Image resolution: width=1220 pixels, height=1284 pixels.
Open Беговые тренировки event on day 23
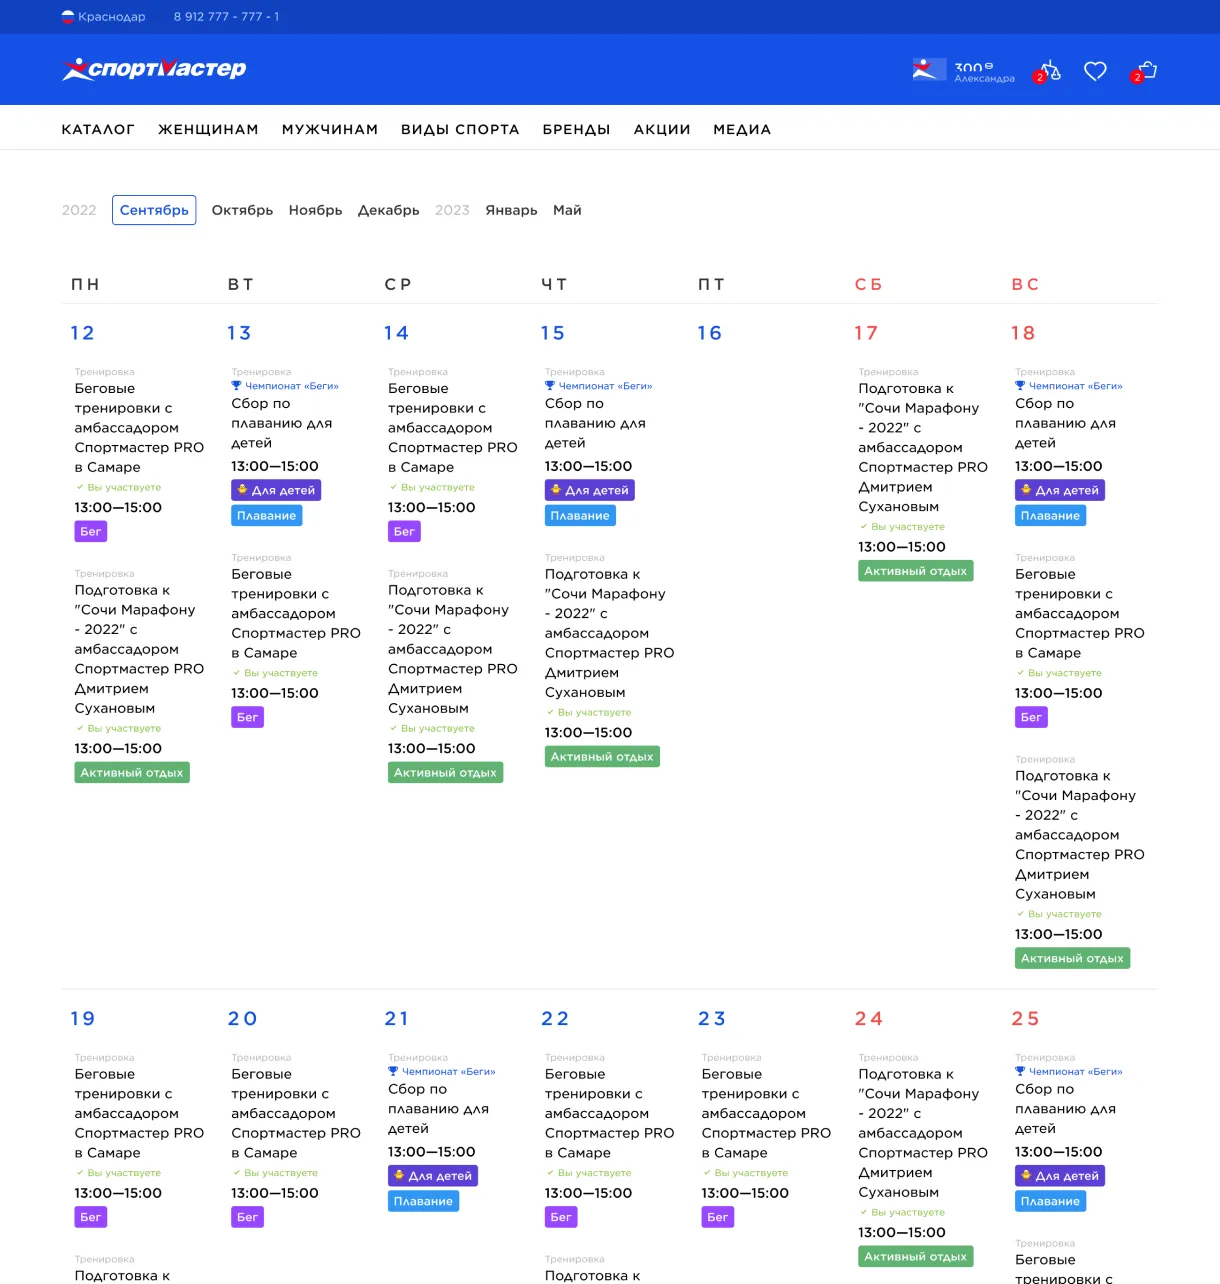pos(766,1113)
